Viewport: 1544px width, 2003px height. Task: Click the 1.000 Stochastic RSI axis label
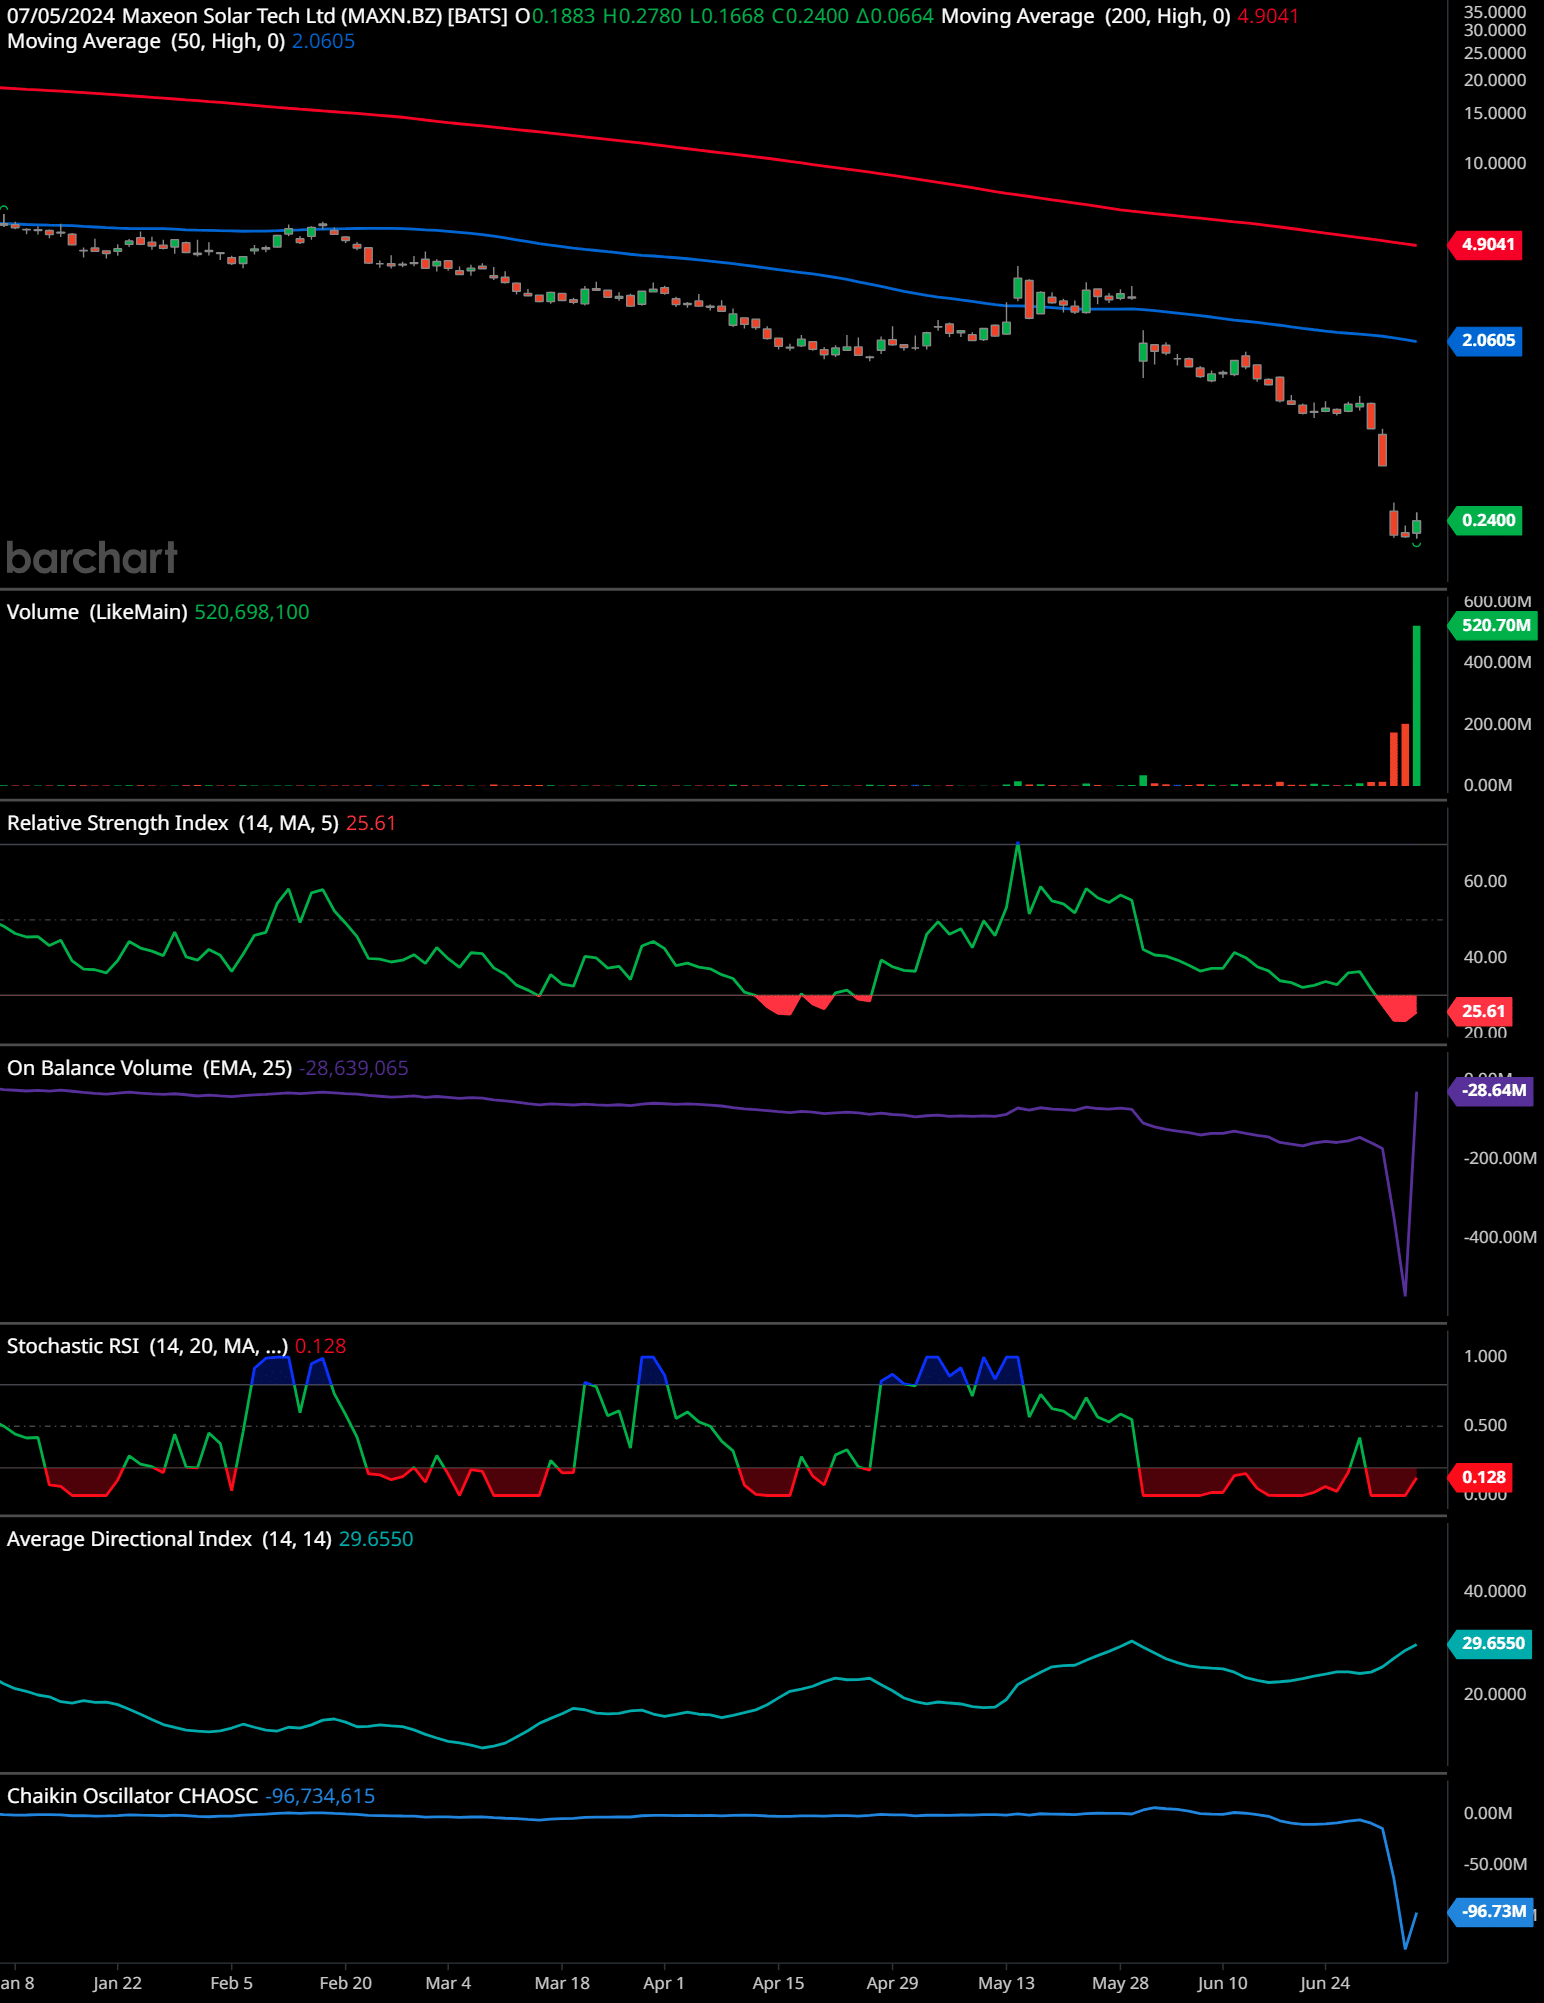1485,1356
